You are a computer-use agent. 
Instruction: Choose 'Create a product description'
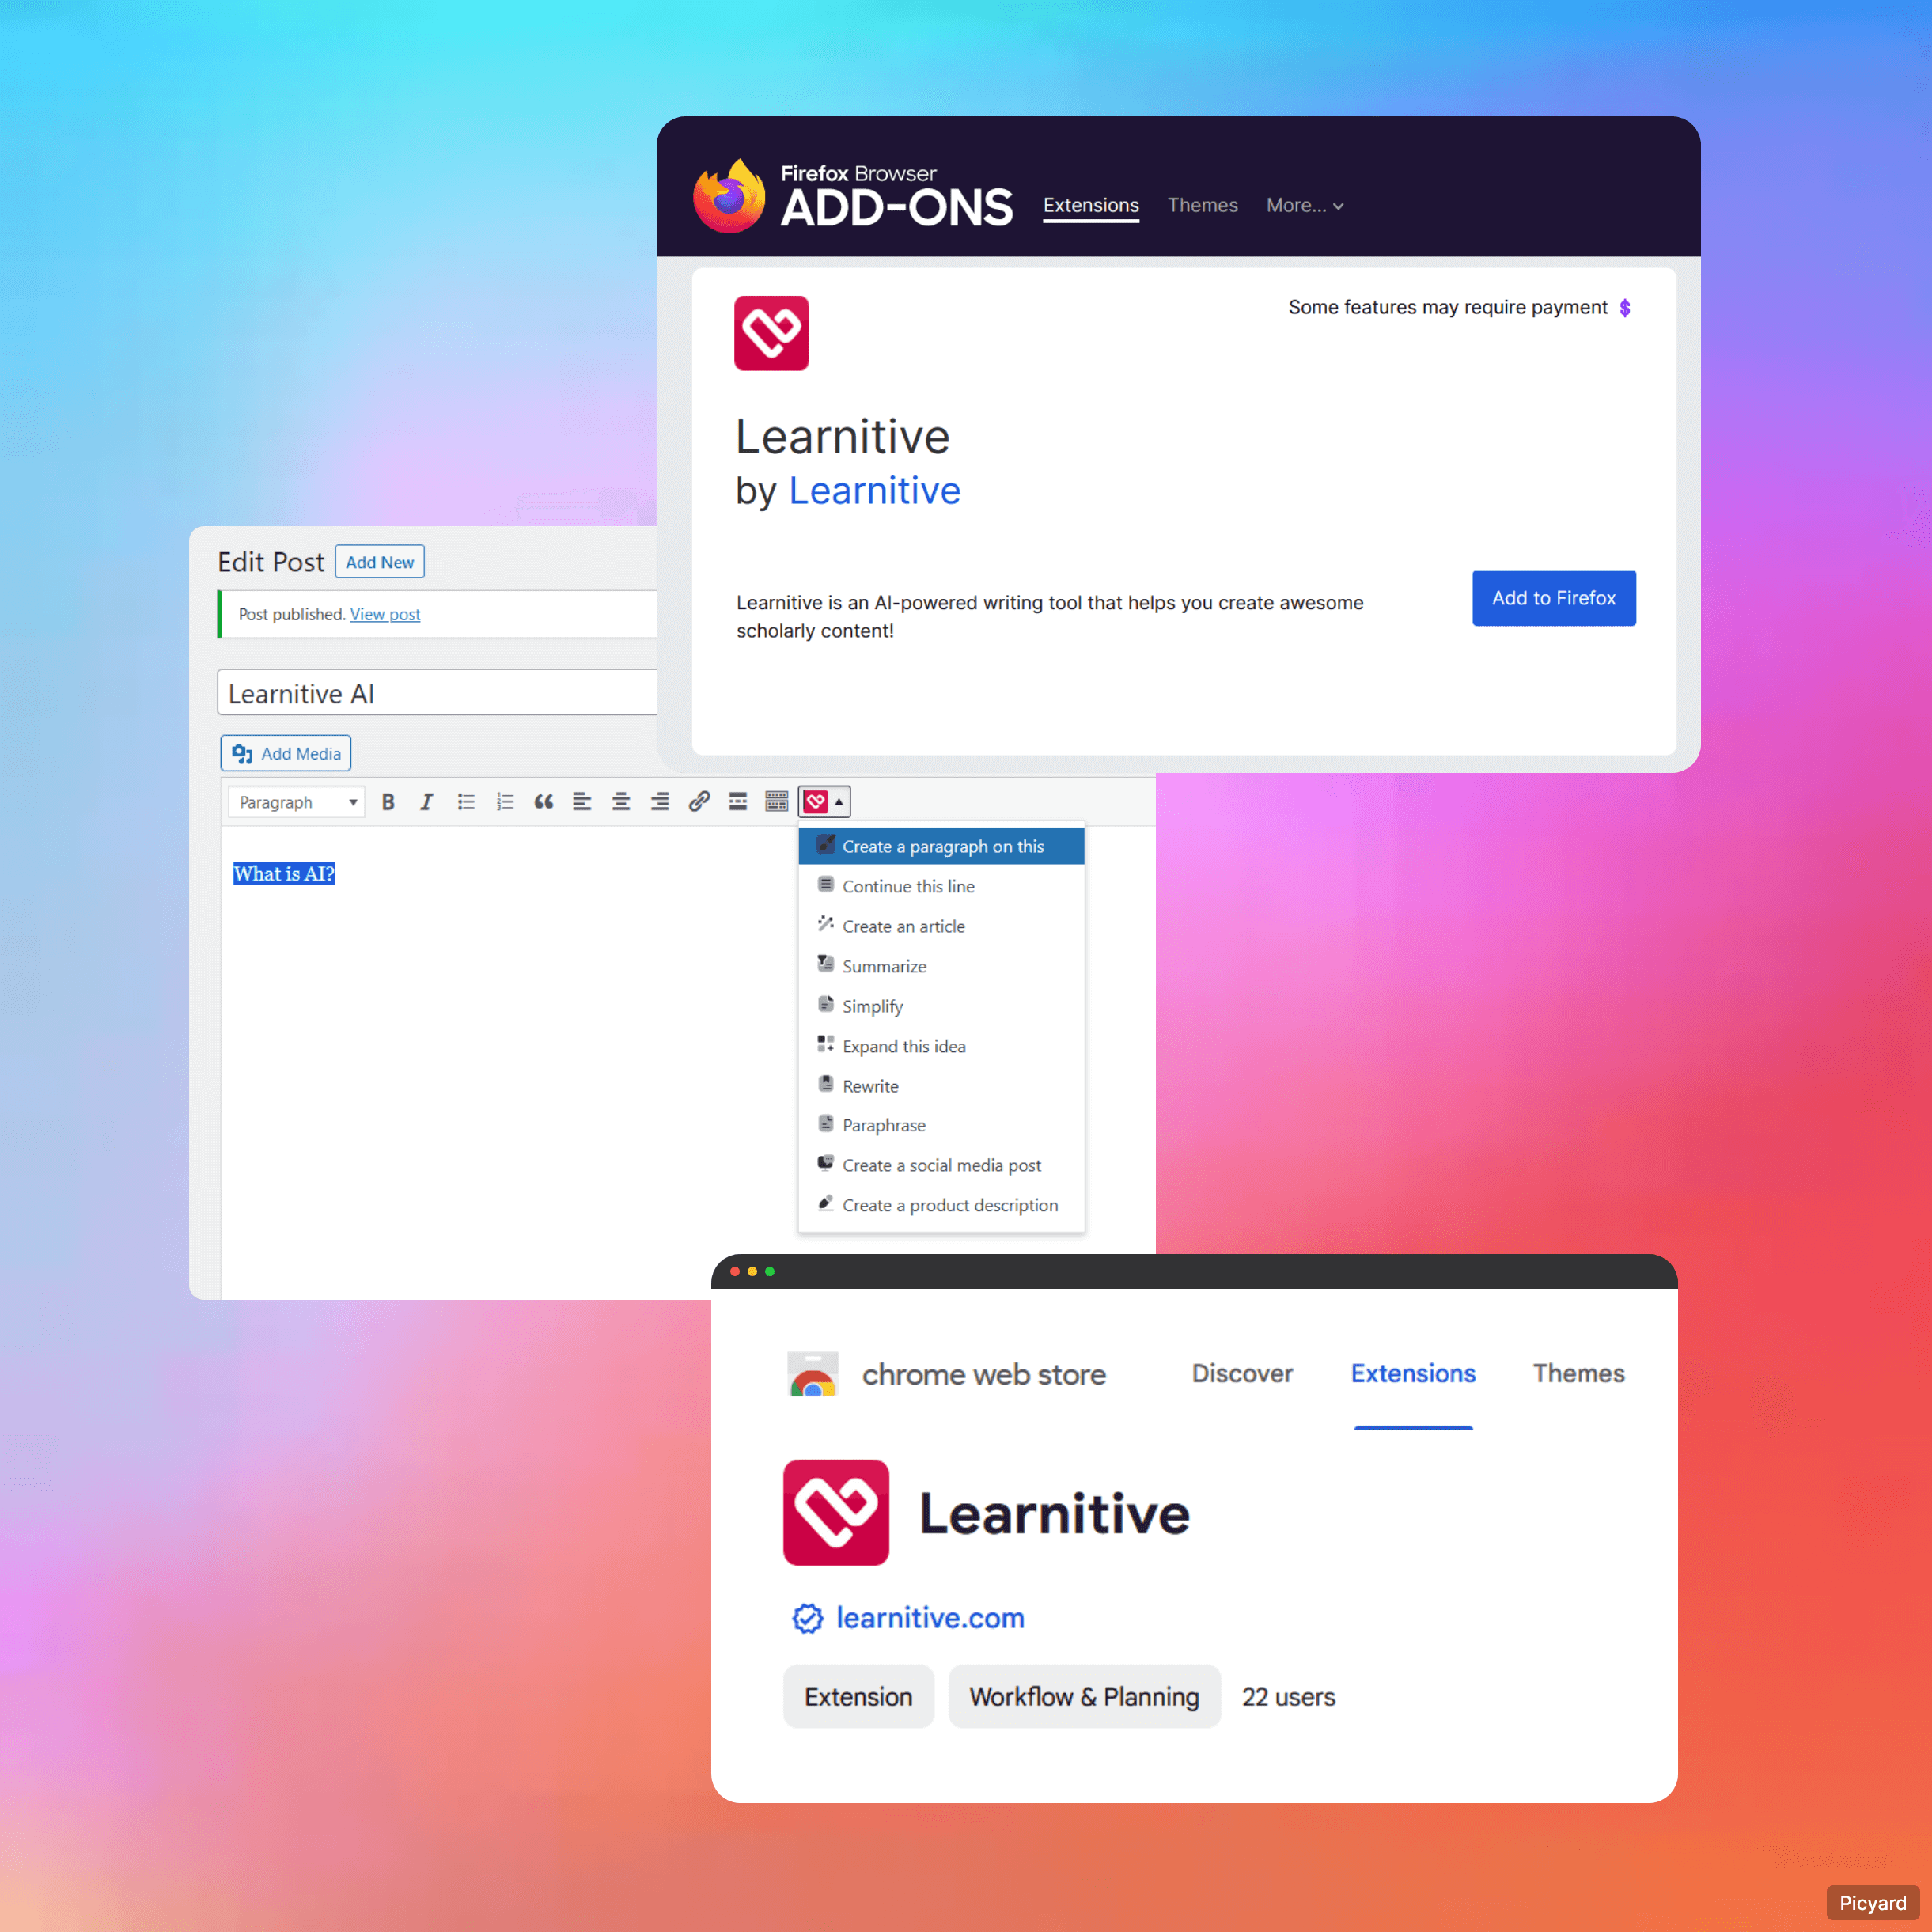coord(941,1205)
